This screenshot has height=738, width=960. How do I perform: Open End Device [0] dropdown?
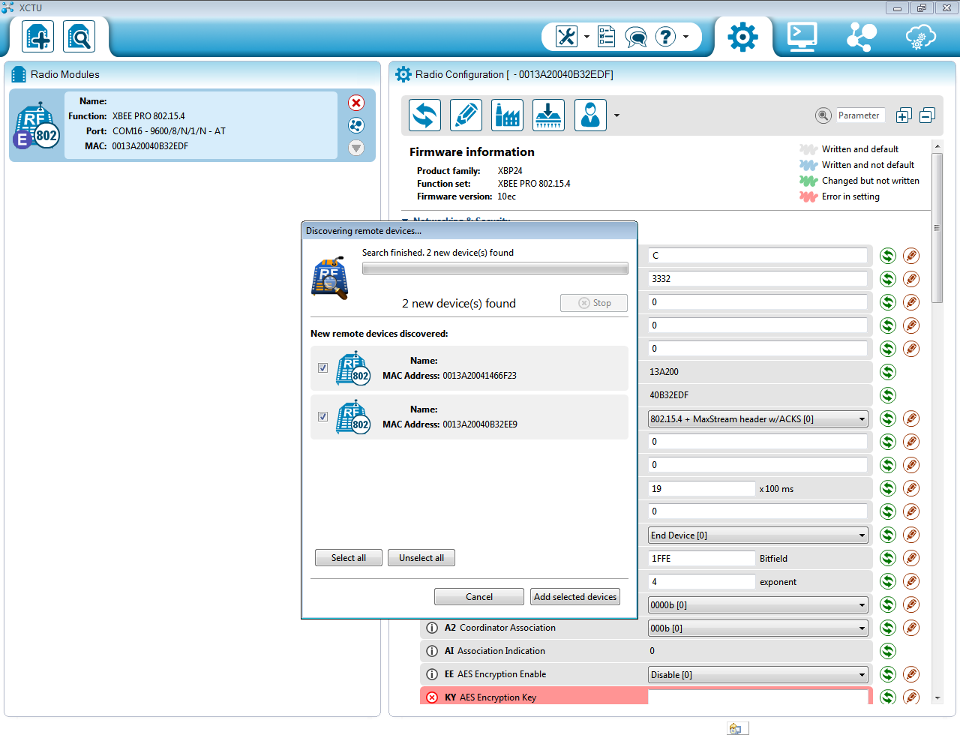pos(758,535)
